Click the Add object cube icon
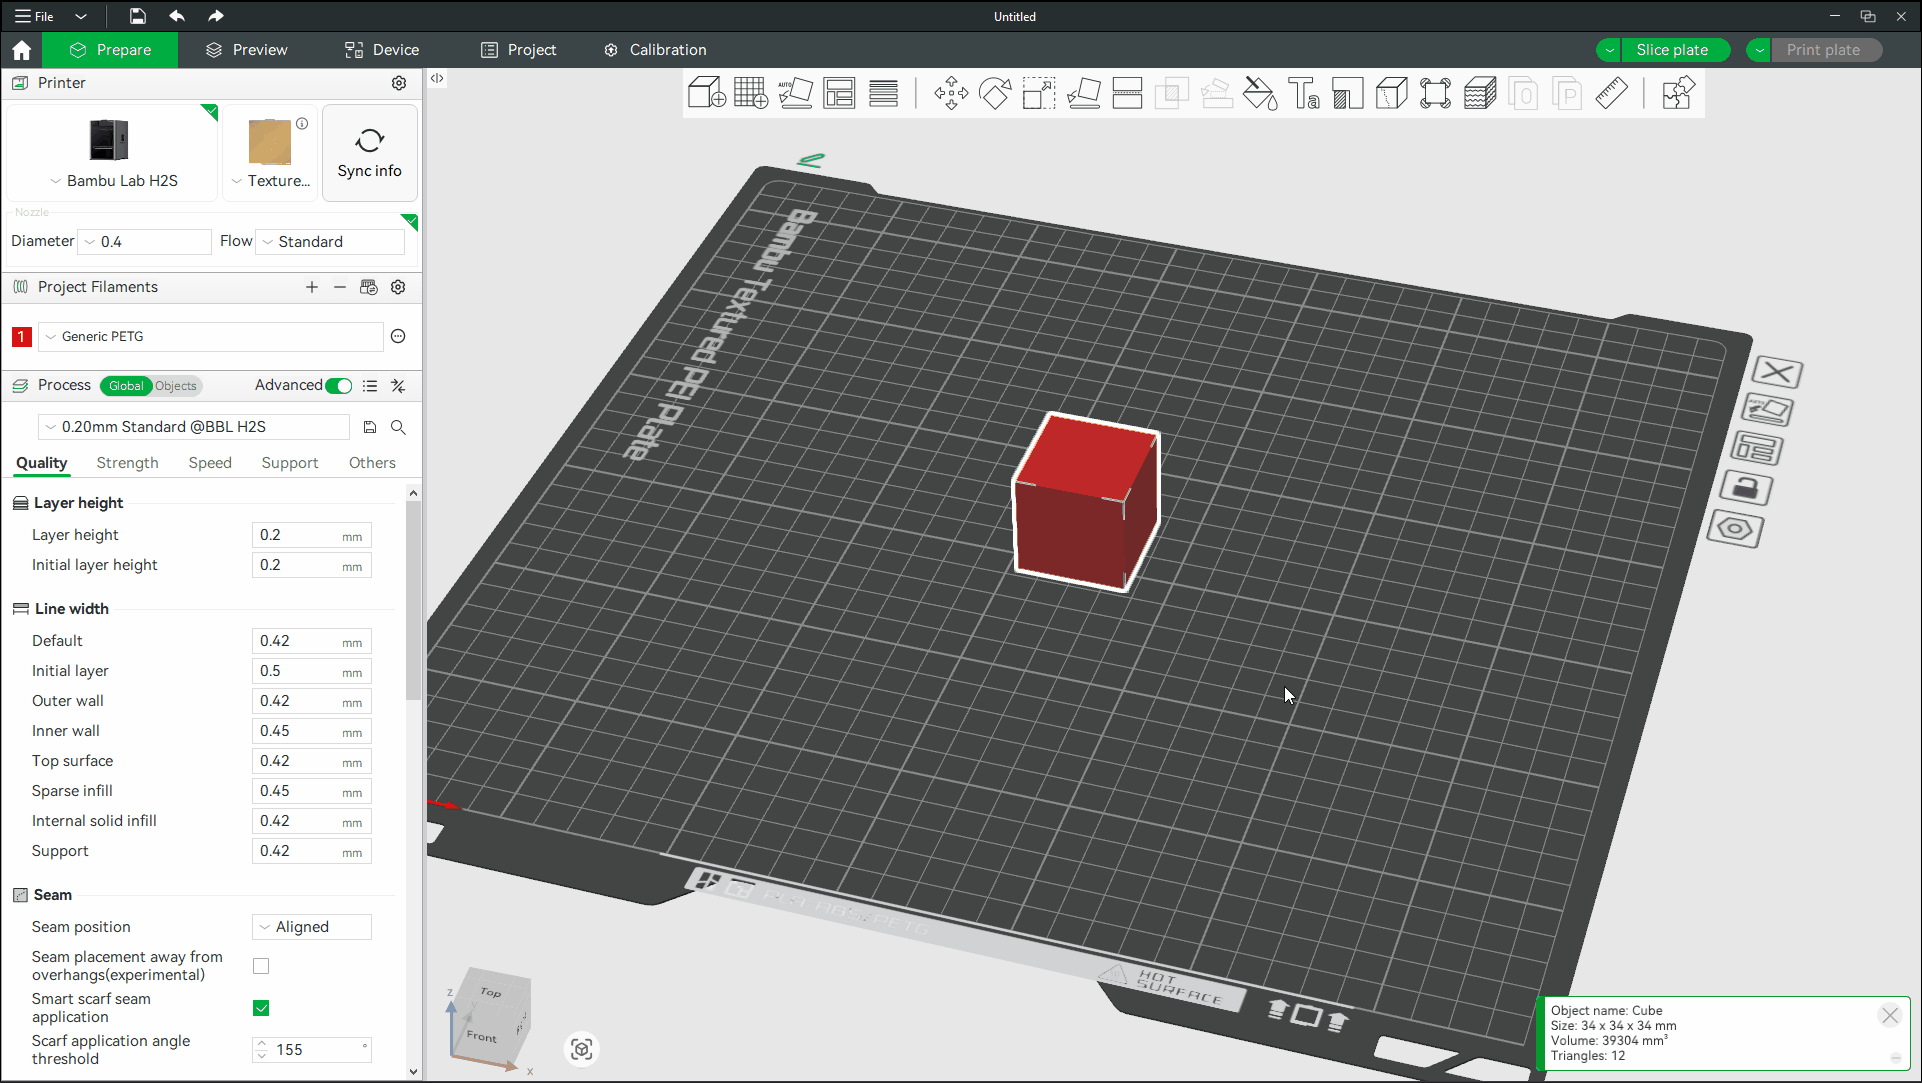This screenshot has width=1922, height=1083. (x=706, y=93)
